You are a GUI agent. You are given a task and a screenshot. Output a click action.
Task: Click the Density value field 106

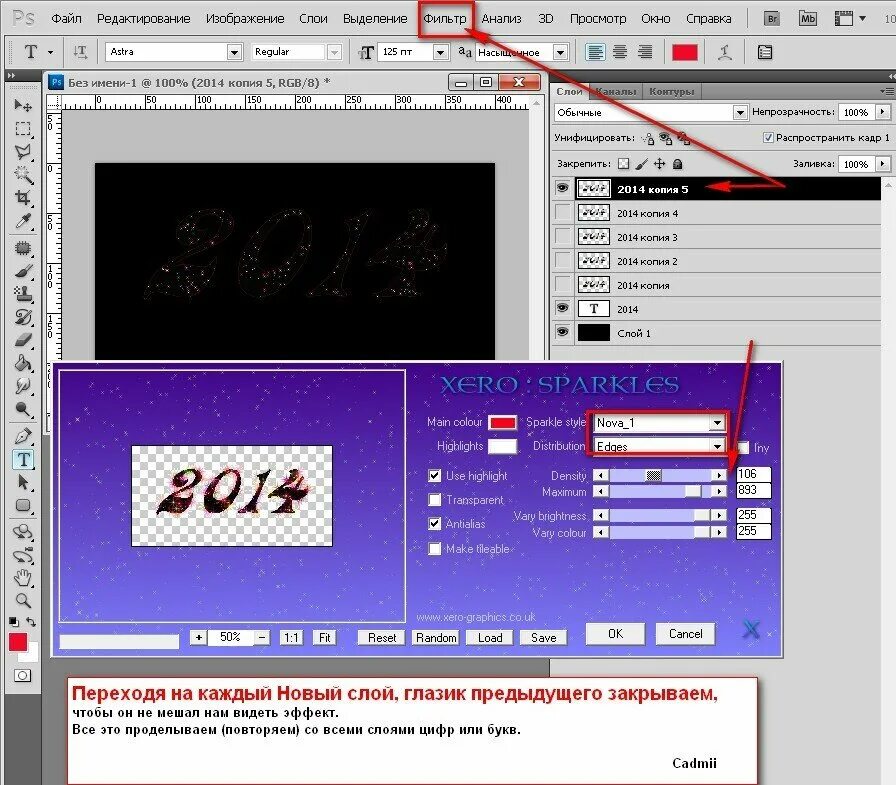[753, 474]
